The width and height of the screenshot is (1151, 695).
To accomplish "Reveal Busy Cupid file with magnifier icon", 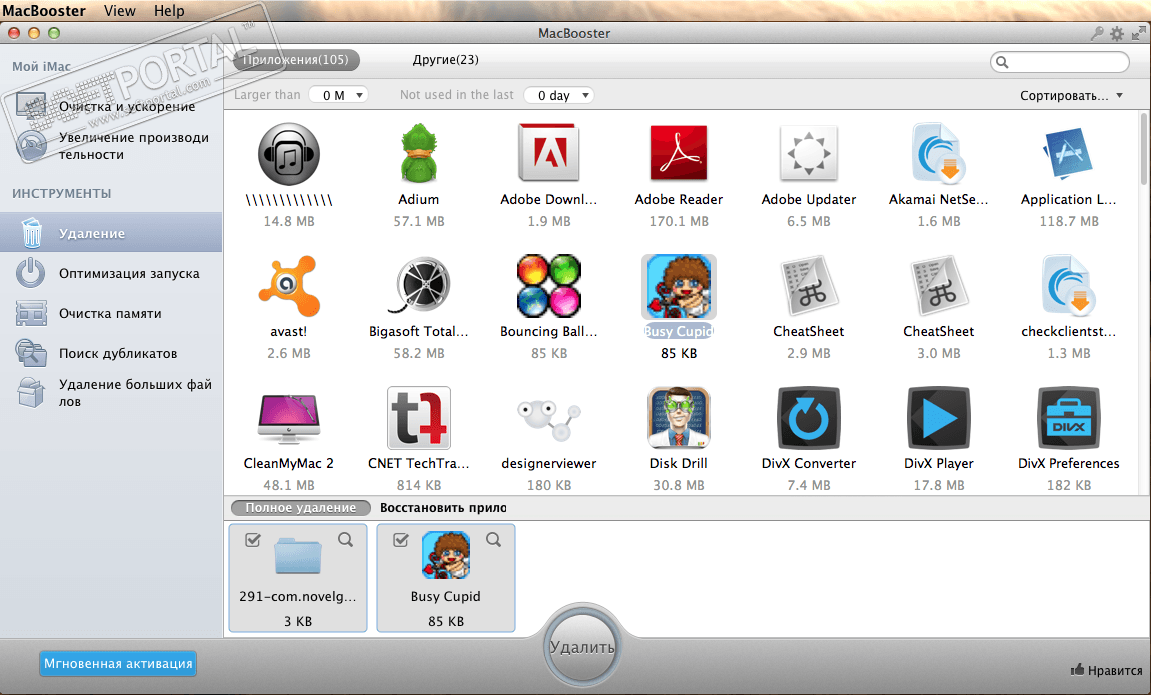I will tap(493, 540).
